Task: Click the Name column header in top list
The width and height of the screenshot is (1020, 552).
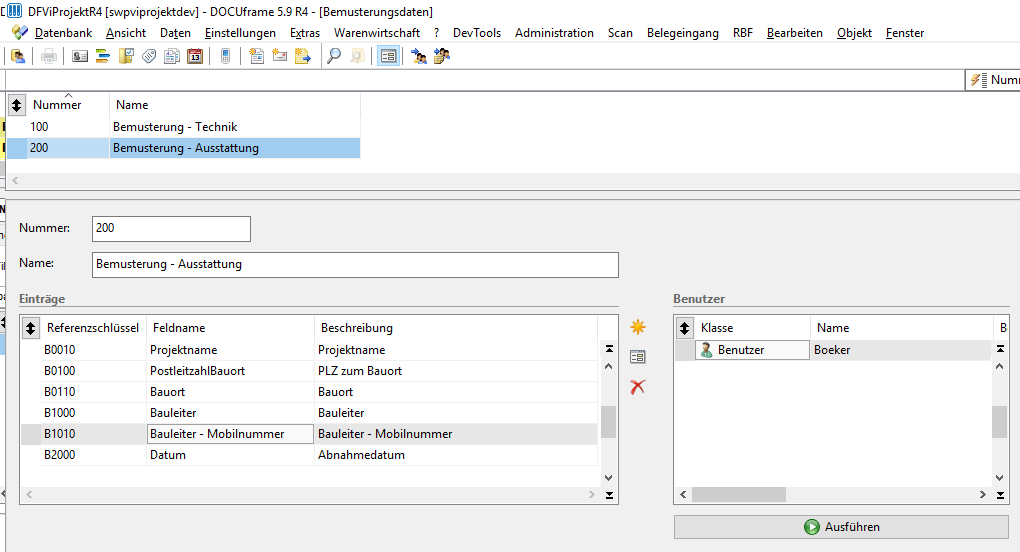Action: coord(234,105)
